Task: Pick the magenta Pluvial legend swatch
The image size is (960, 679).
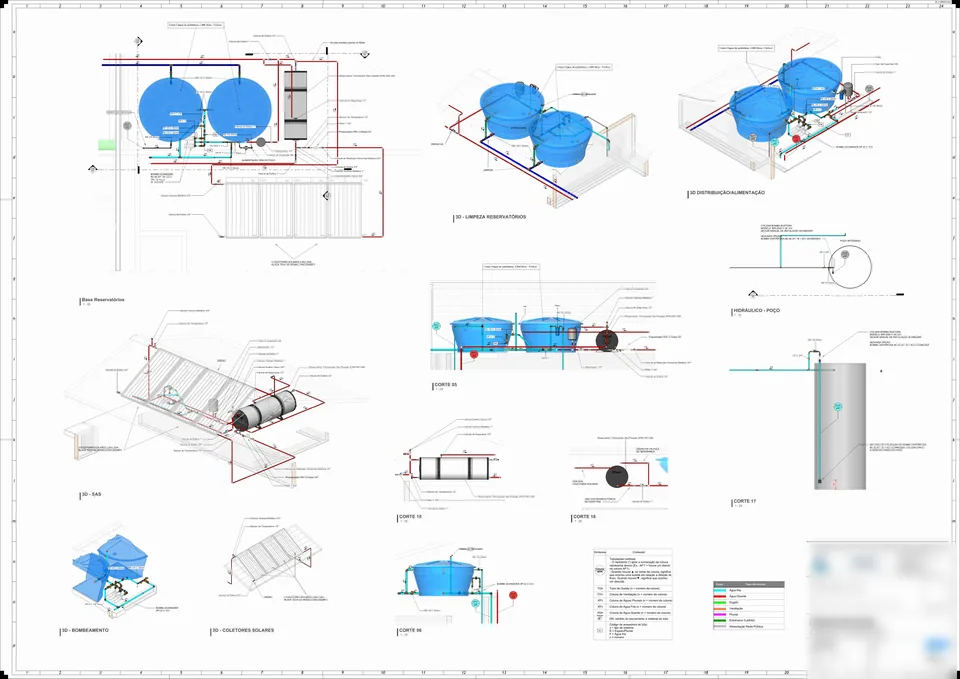Action: [720, 615]
